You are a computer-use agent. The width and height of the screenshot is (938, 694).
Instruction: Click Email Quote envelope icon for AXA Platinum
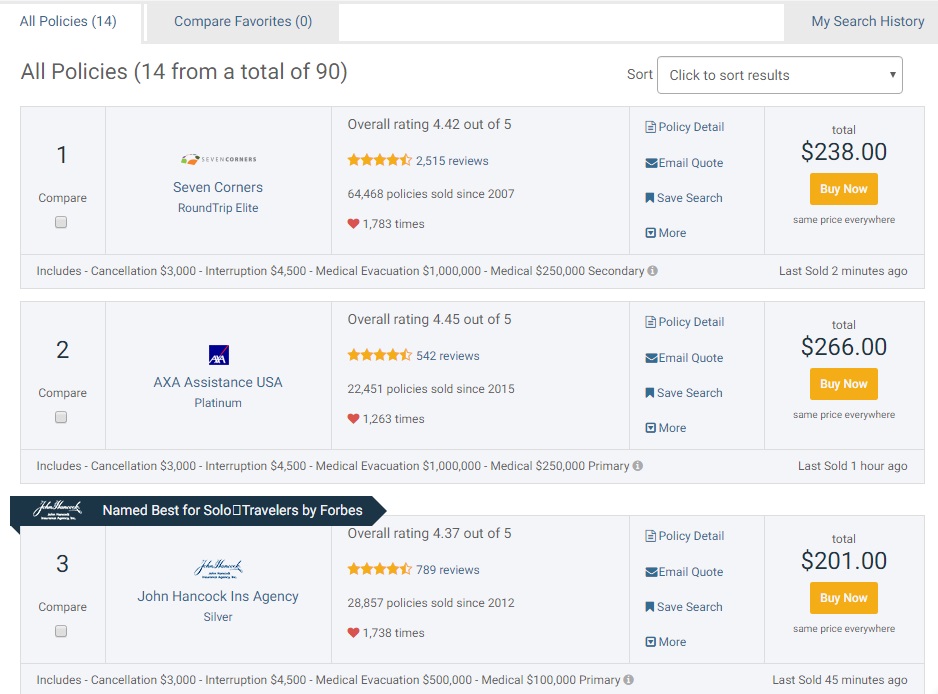click(651, 358)
